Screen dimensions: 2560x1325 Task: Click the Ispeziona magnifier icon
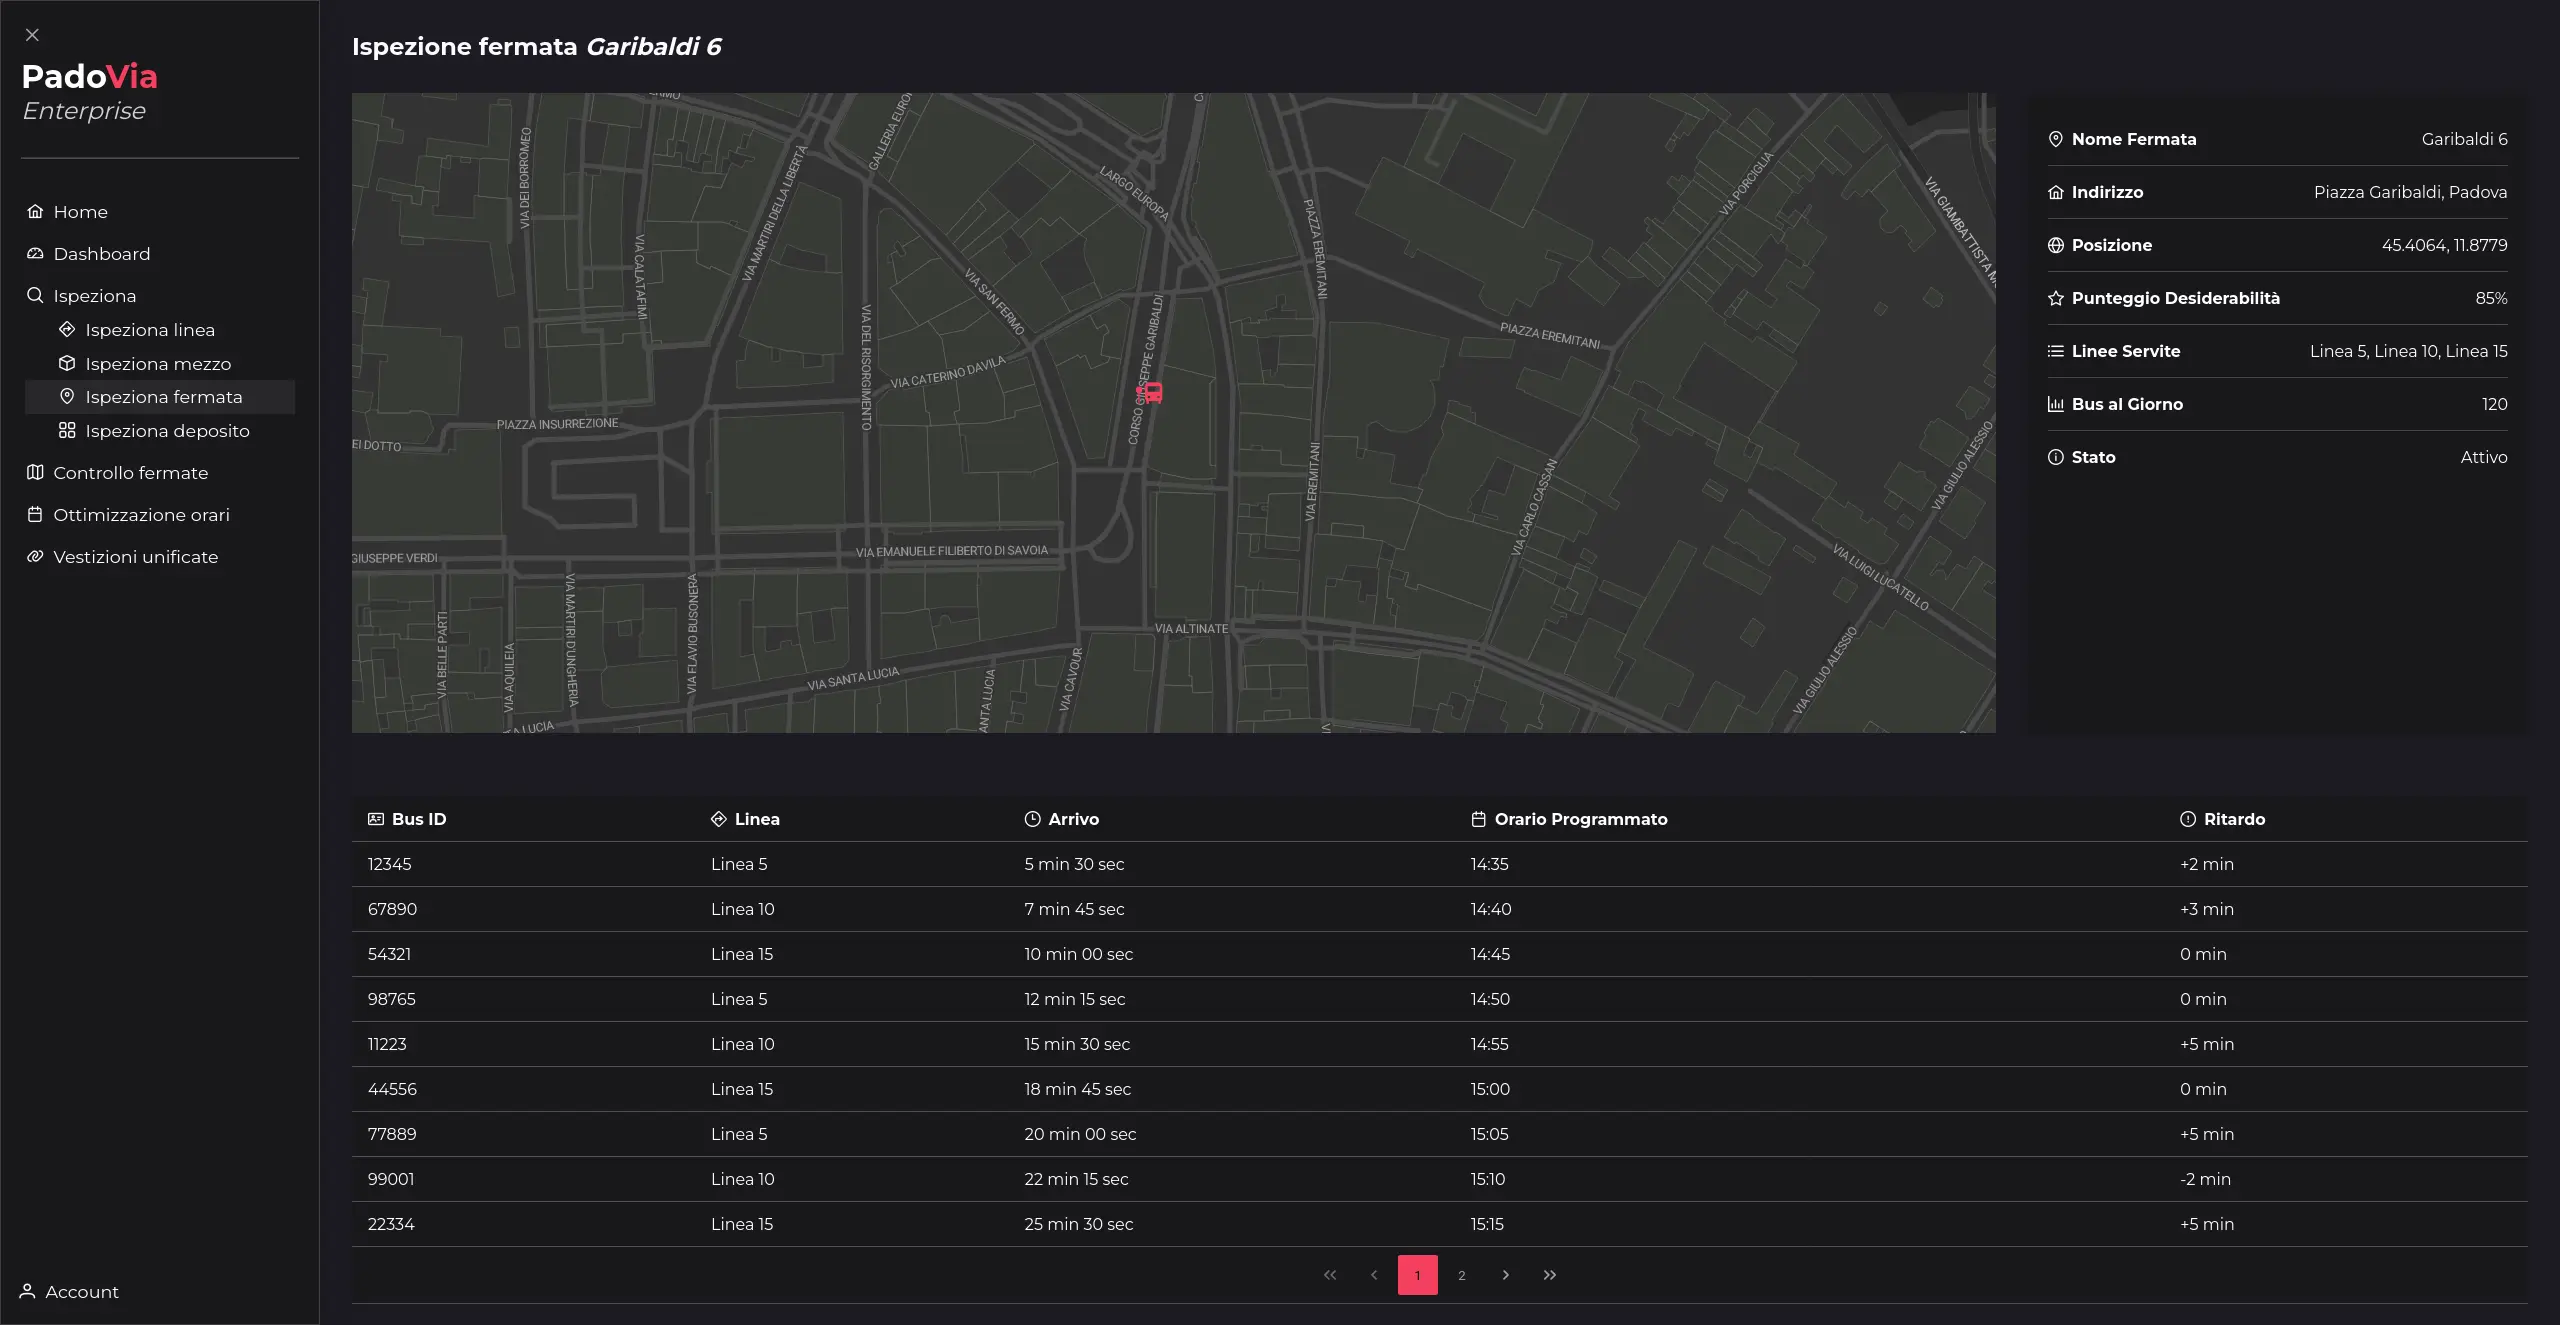click(35, 296)
